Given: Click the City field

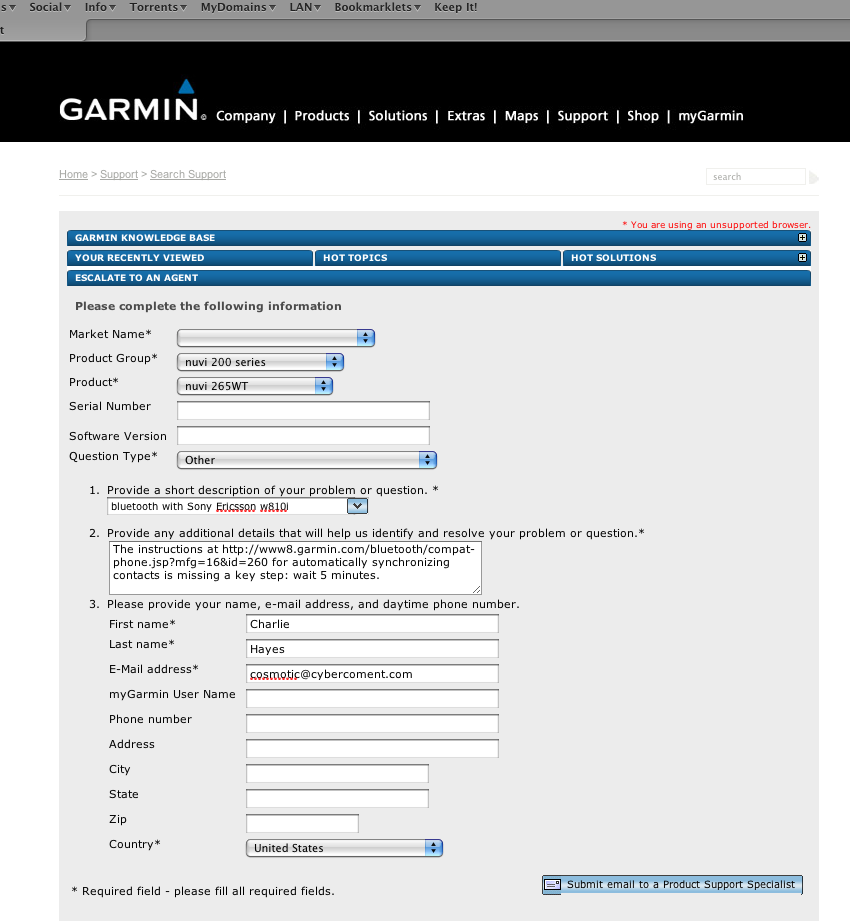Looking at the screenshot, I should point(337,774).
